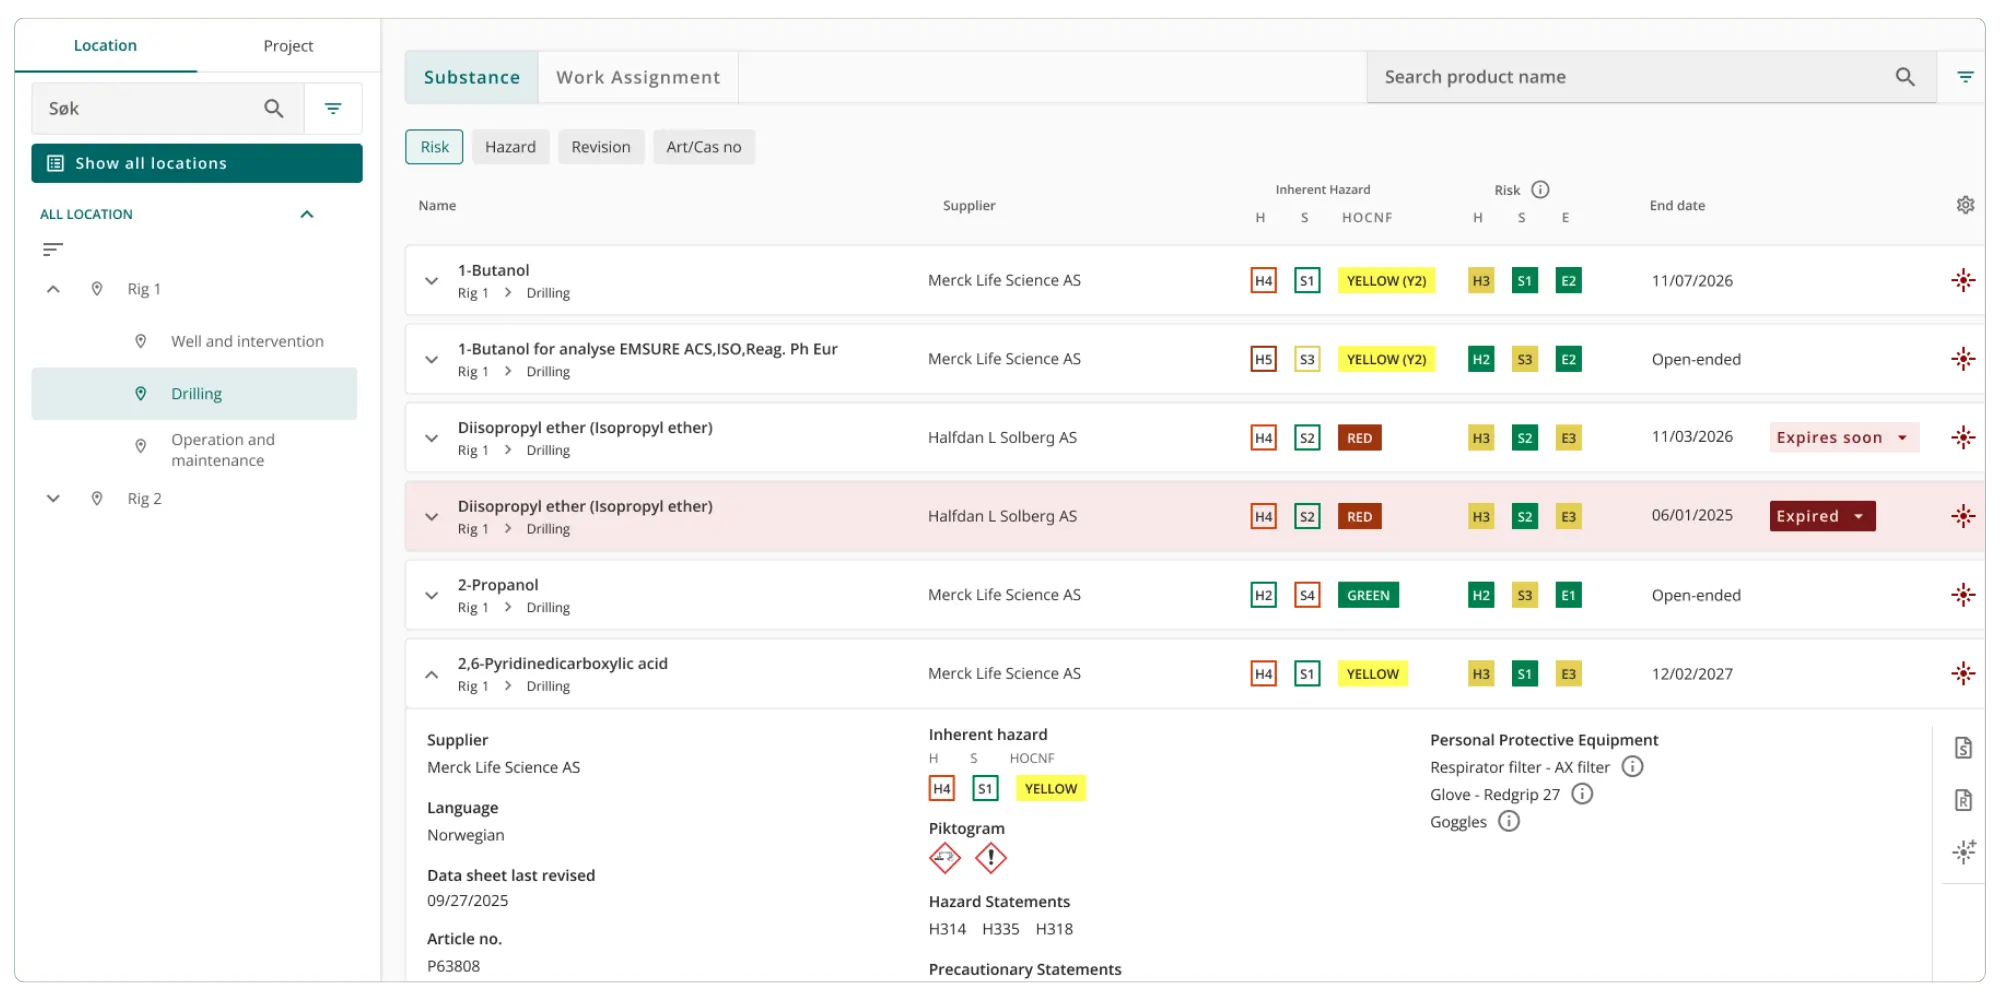The width and height of the screenshot is (2000, 1000).
Task: Switch to the Project tab
Action: (x=288, y=46)
